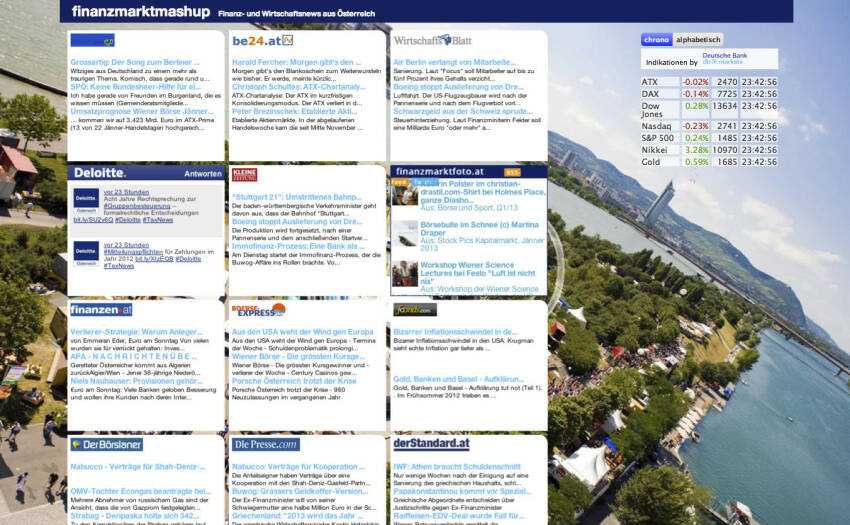
Task: Switch to alphabetisch sorting
Action: pos(697,40)
